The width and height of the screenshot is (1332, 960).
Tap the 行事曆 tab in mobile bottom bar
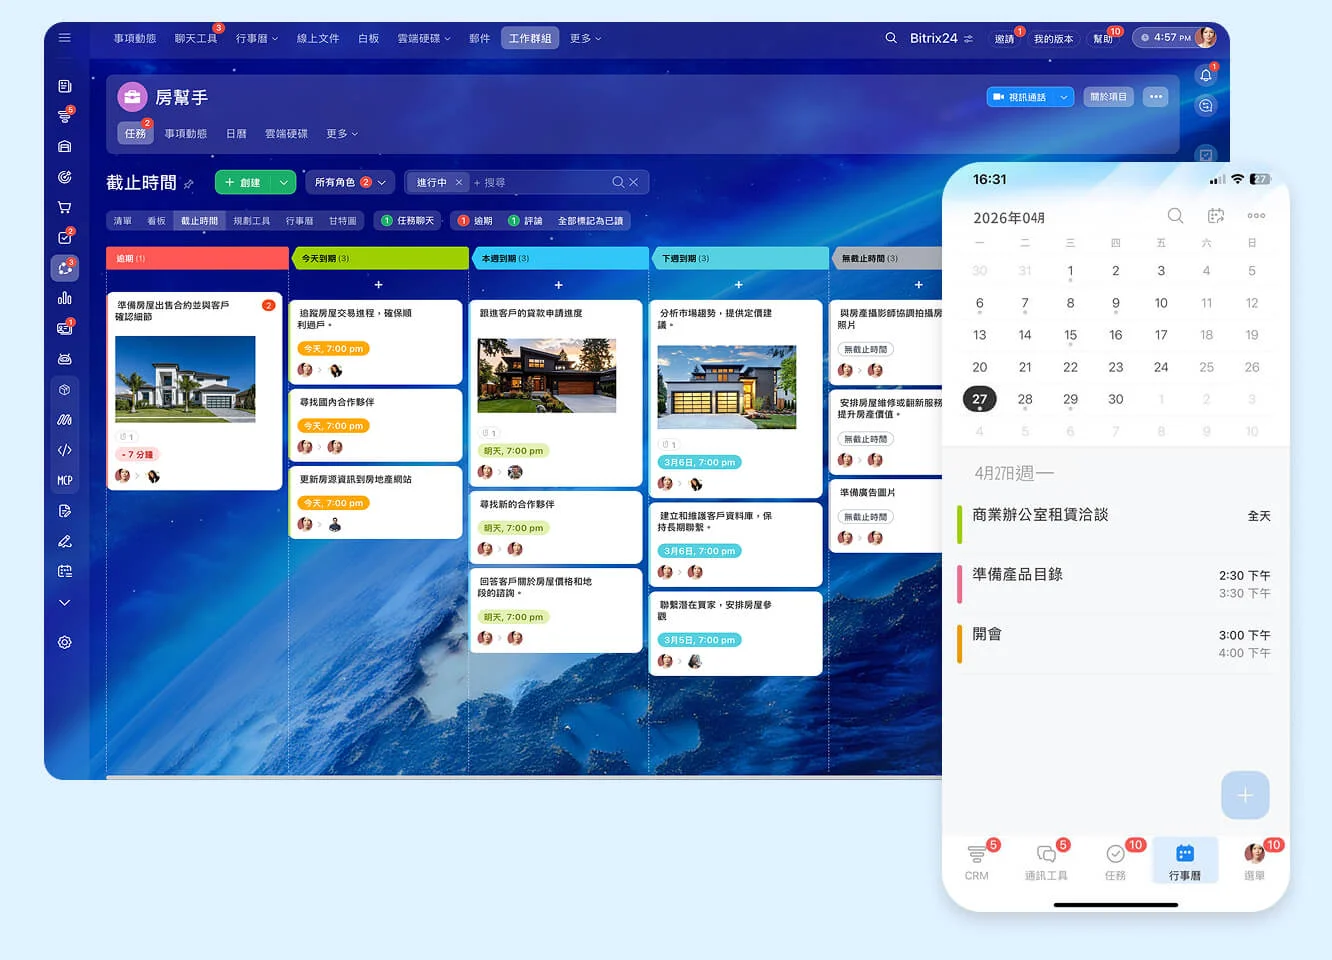[1185, 862]
